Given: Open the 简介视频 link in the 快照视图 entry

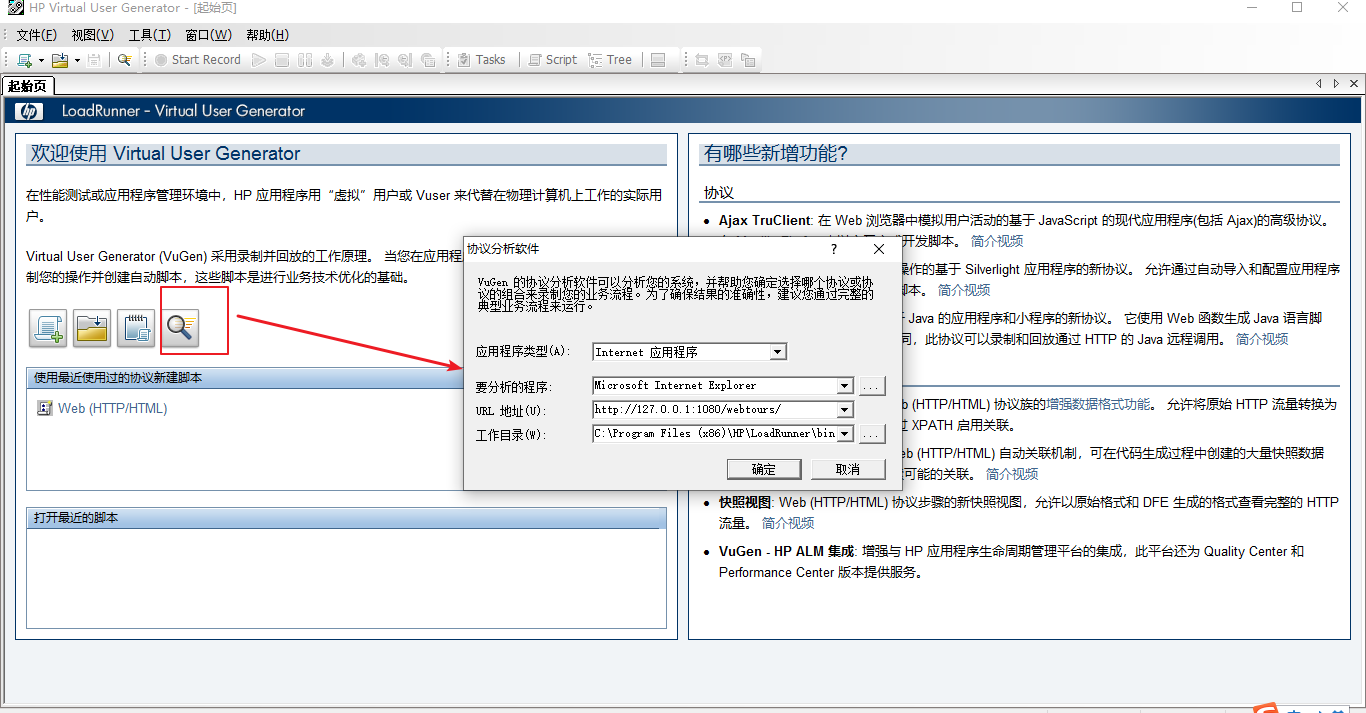Looking at the screenshot, I should pyautogui.click(x=788, y=523).
